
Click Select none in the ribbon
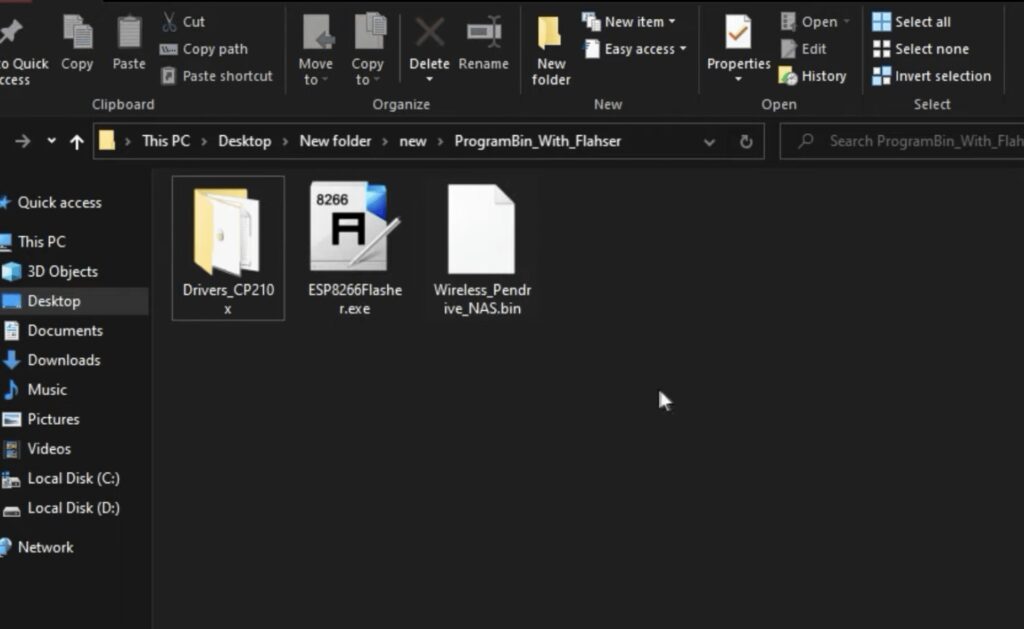click(921, 49)
